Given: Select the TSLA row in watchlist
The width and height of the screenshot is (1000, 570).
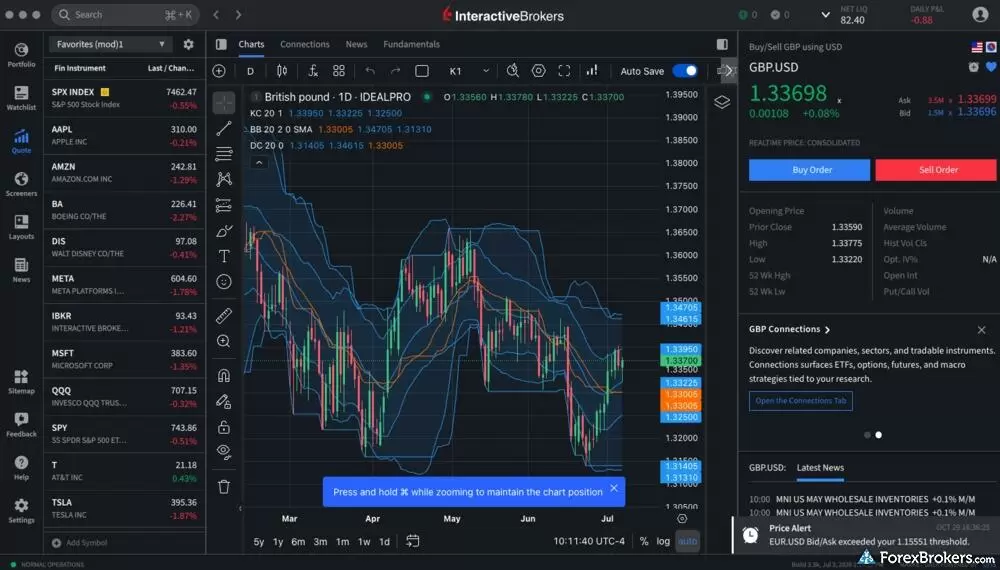Looking at the screenshot, I should click(124, 509).
